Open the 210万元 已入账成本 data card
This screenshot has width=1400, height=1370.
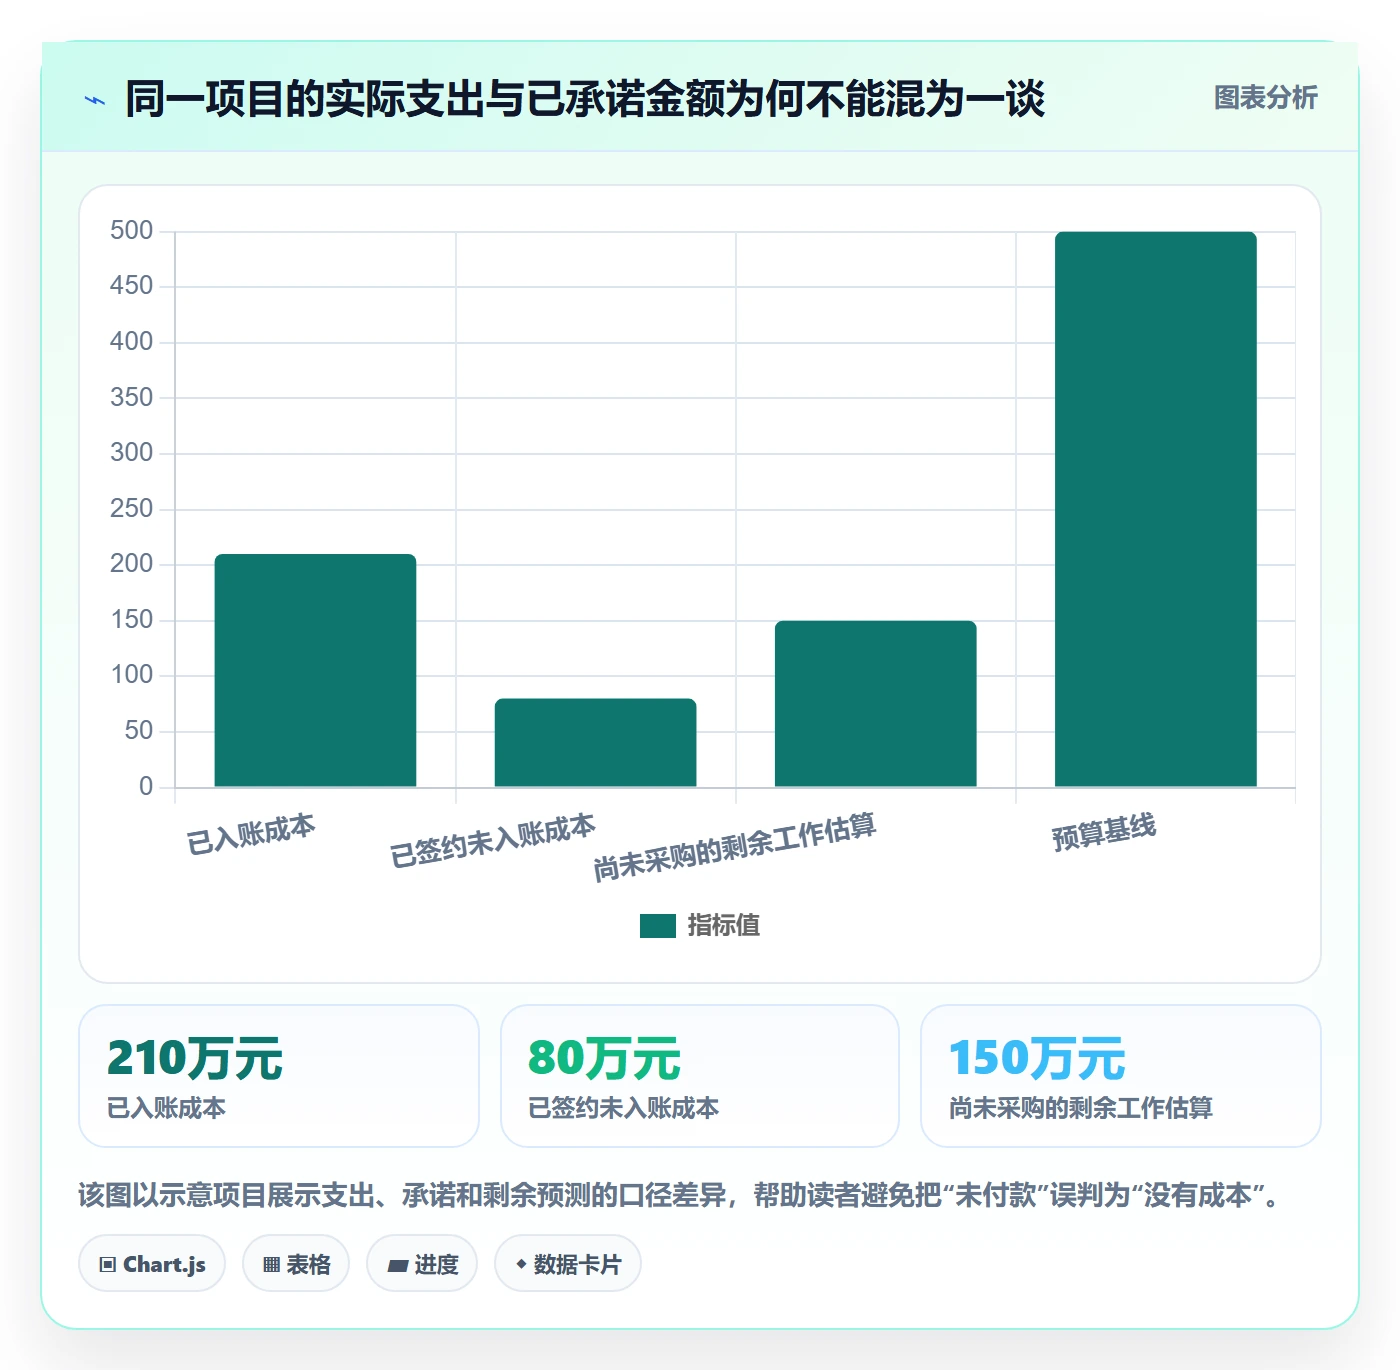coord(279,1076)
